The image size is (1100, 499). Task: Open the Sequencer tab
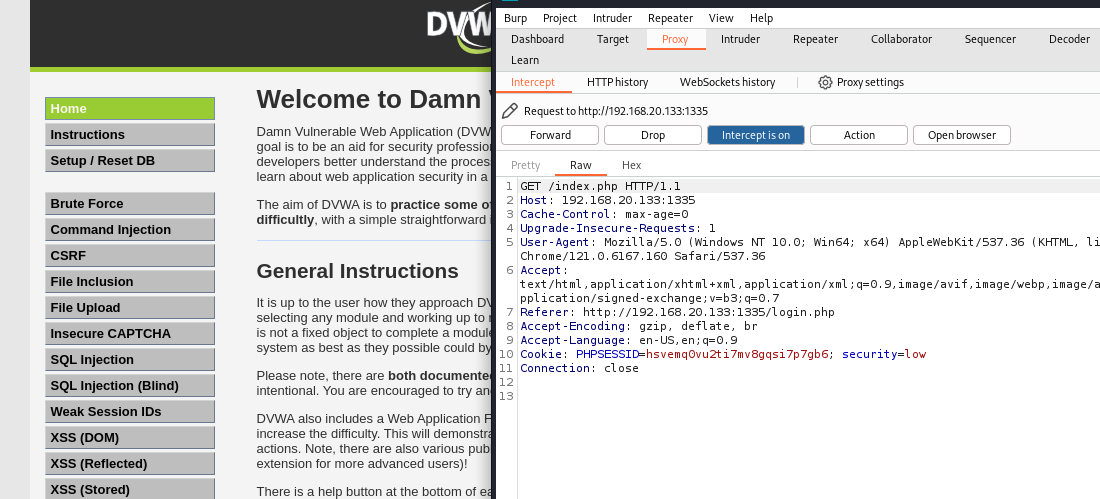pos(990,39)
